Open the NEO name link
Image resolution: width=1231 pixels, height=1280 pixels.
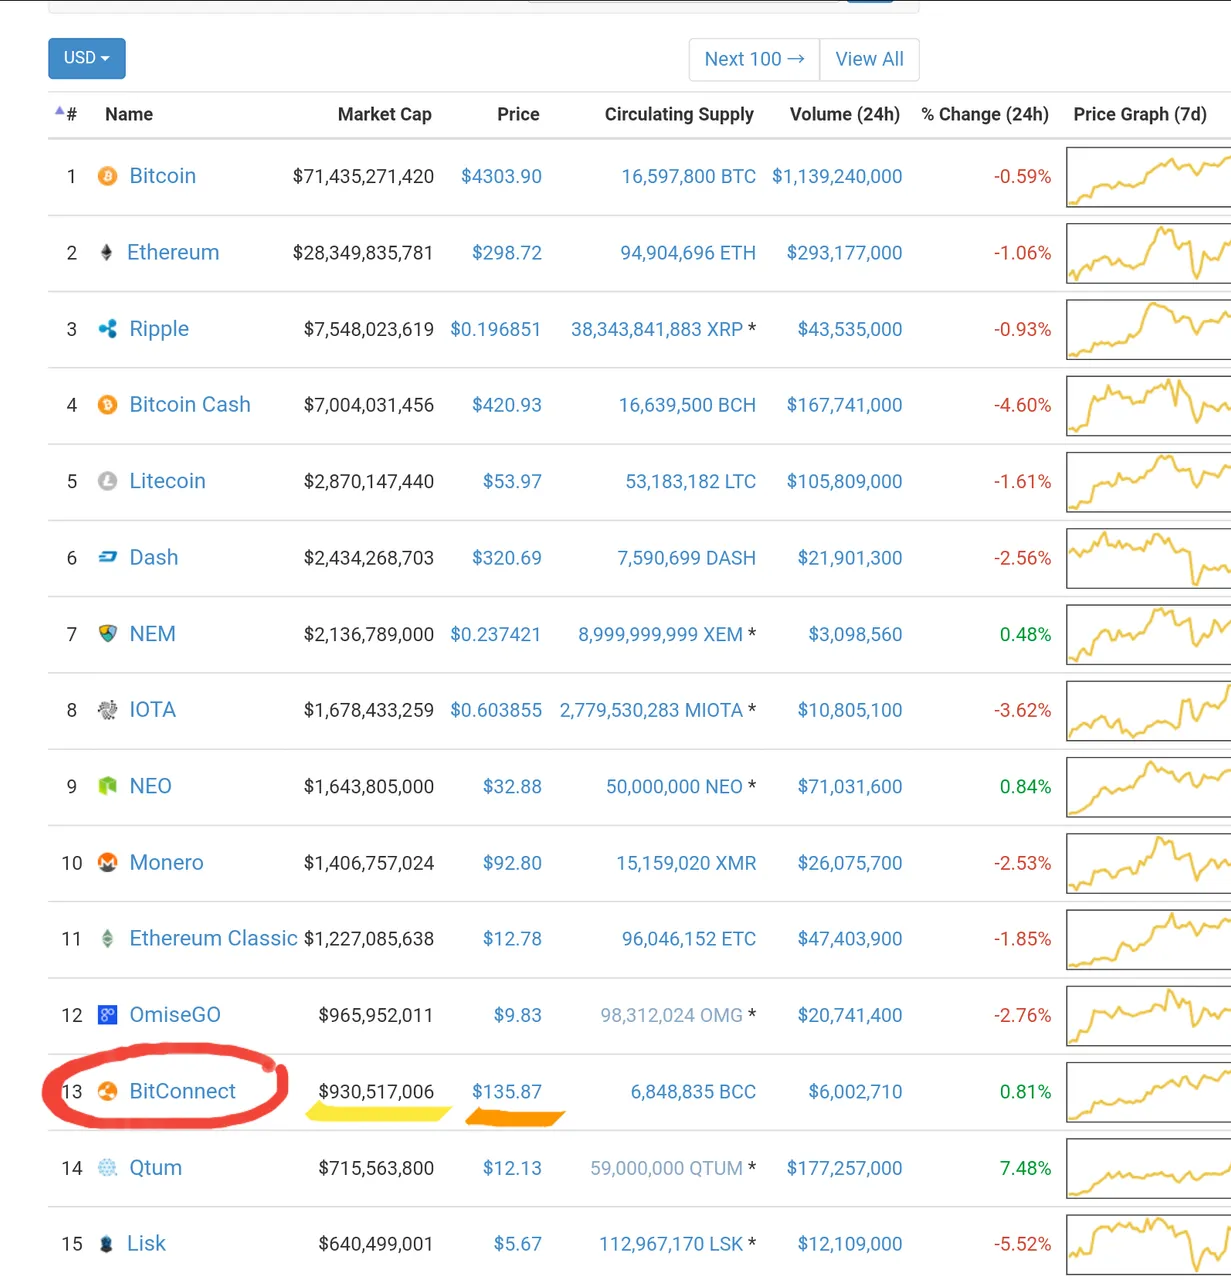(x=150, y=786)
